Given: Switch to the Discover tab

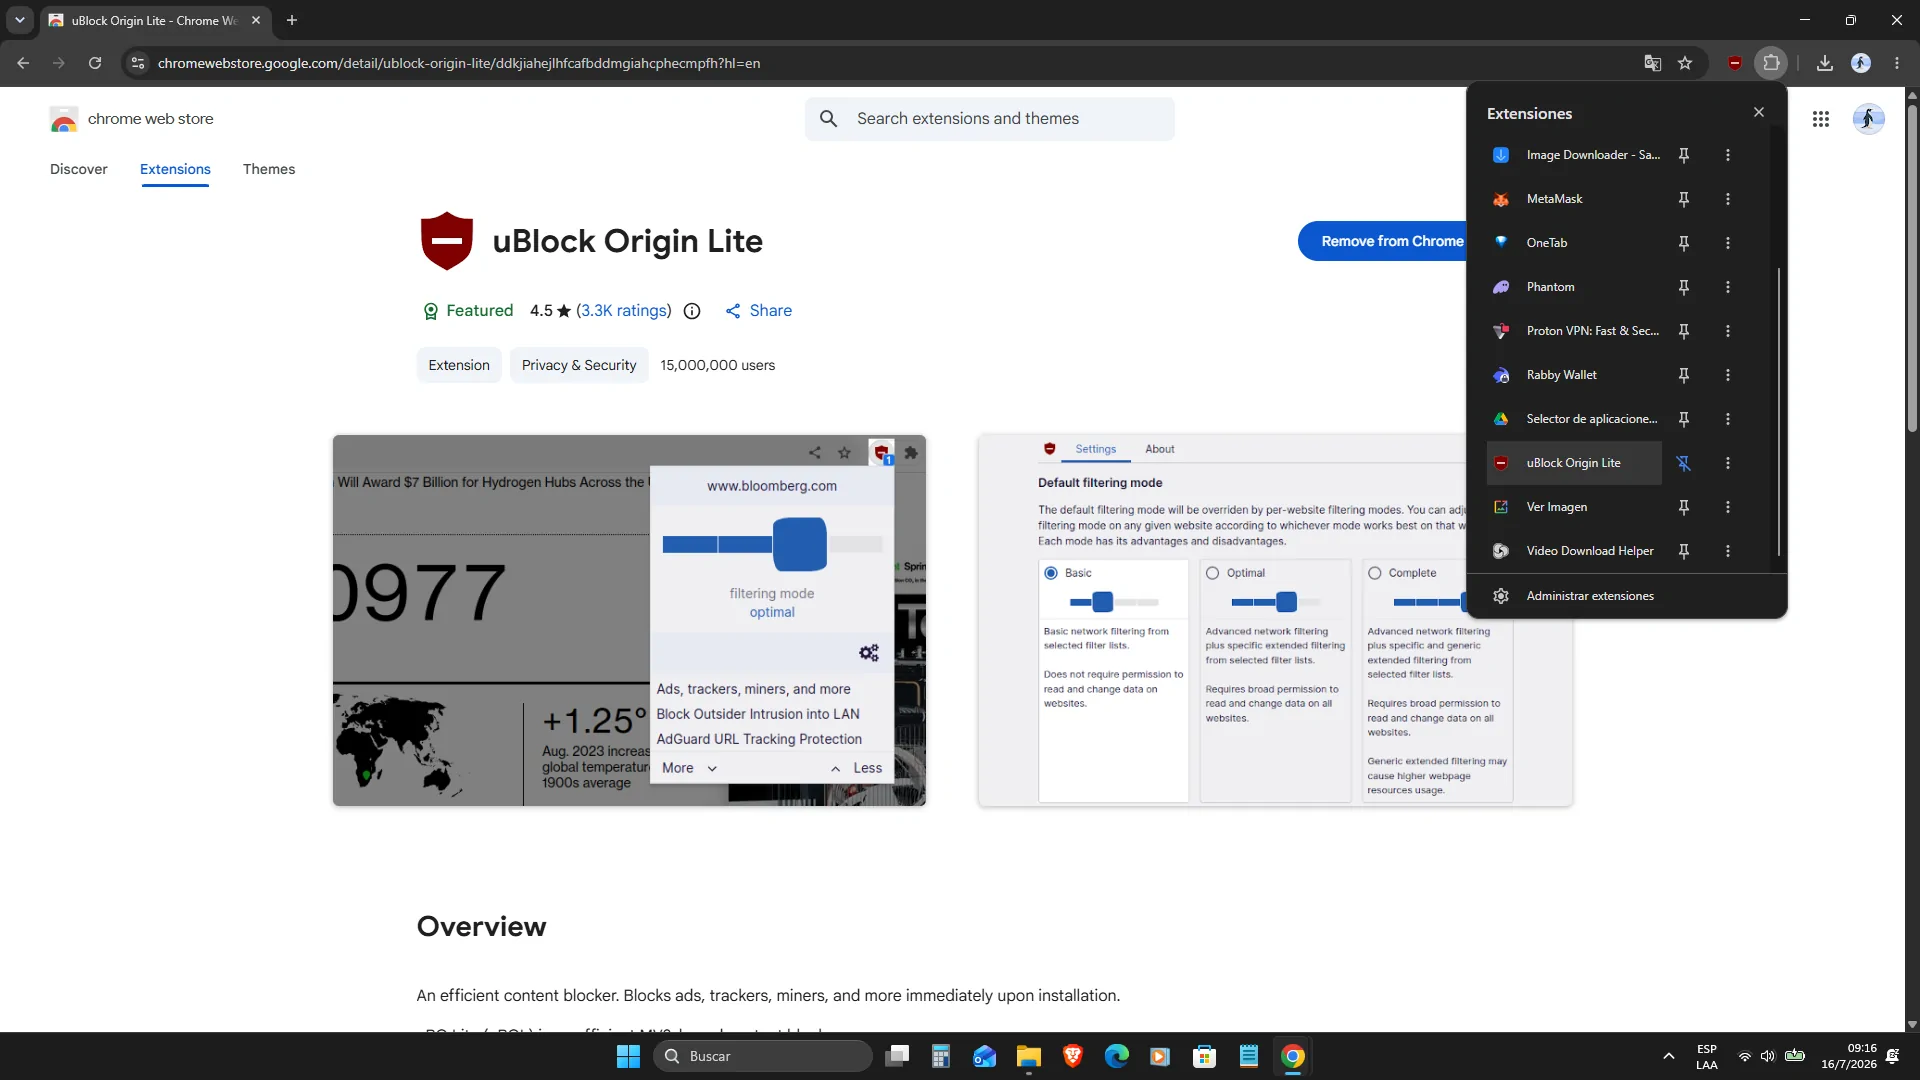Looking at the screenshot, I should (79, 169).
